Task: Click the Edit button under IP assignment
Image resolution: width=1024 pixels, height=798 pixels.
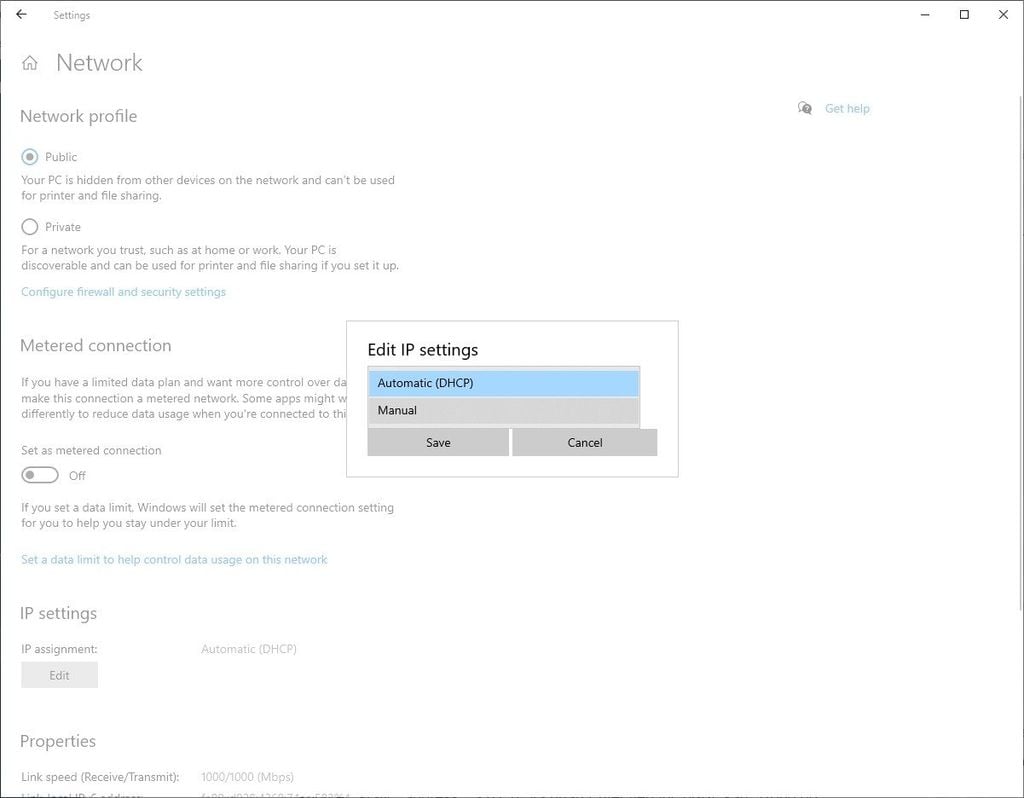Action: [x=59, y=675]
